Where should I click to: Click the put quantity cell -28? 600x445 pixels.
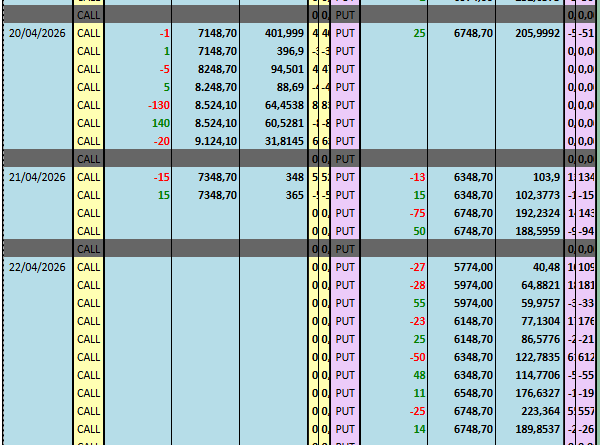394,285
